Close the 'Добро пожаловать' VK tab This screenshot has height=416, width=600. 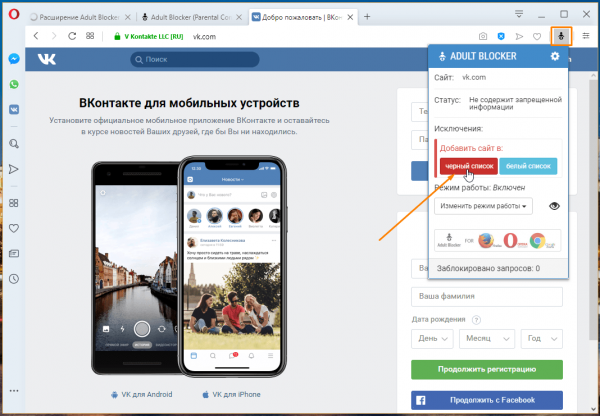tap(350, 17)
